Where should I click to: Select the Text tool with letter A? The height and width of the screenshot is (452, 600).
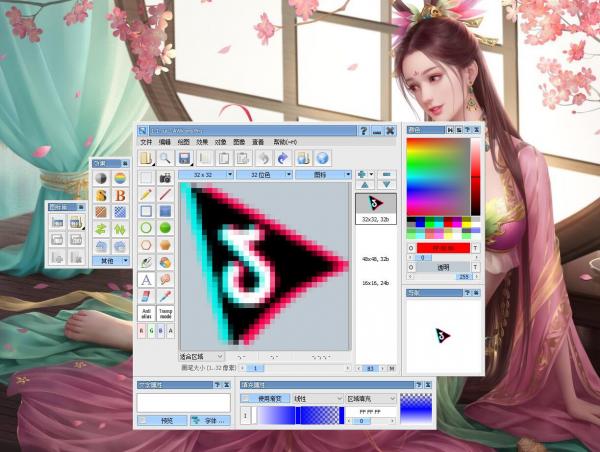pyautogui.click(x=146, y=280)
